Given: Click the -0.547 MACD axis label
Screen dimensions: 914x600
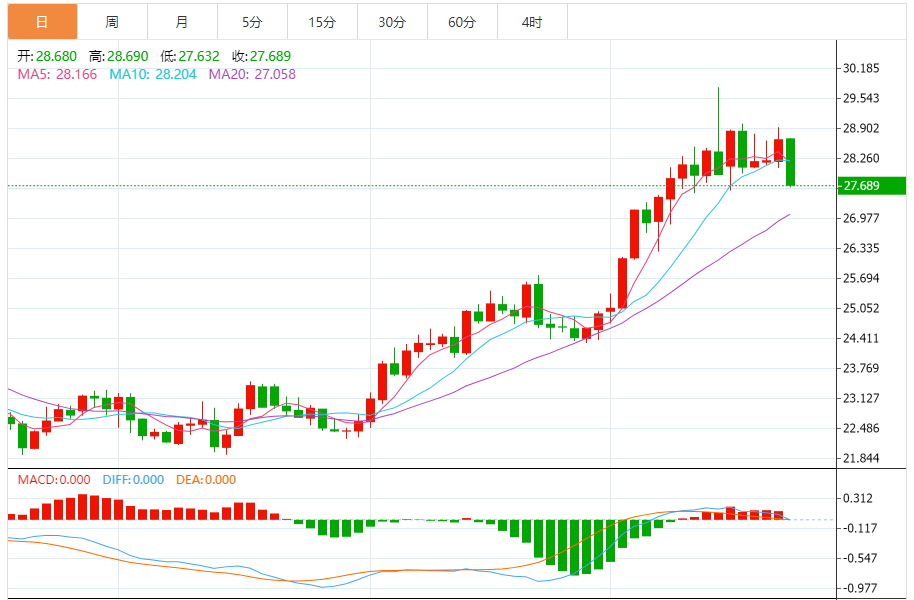Looking at the screenshot, I should coord(860,558).
